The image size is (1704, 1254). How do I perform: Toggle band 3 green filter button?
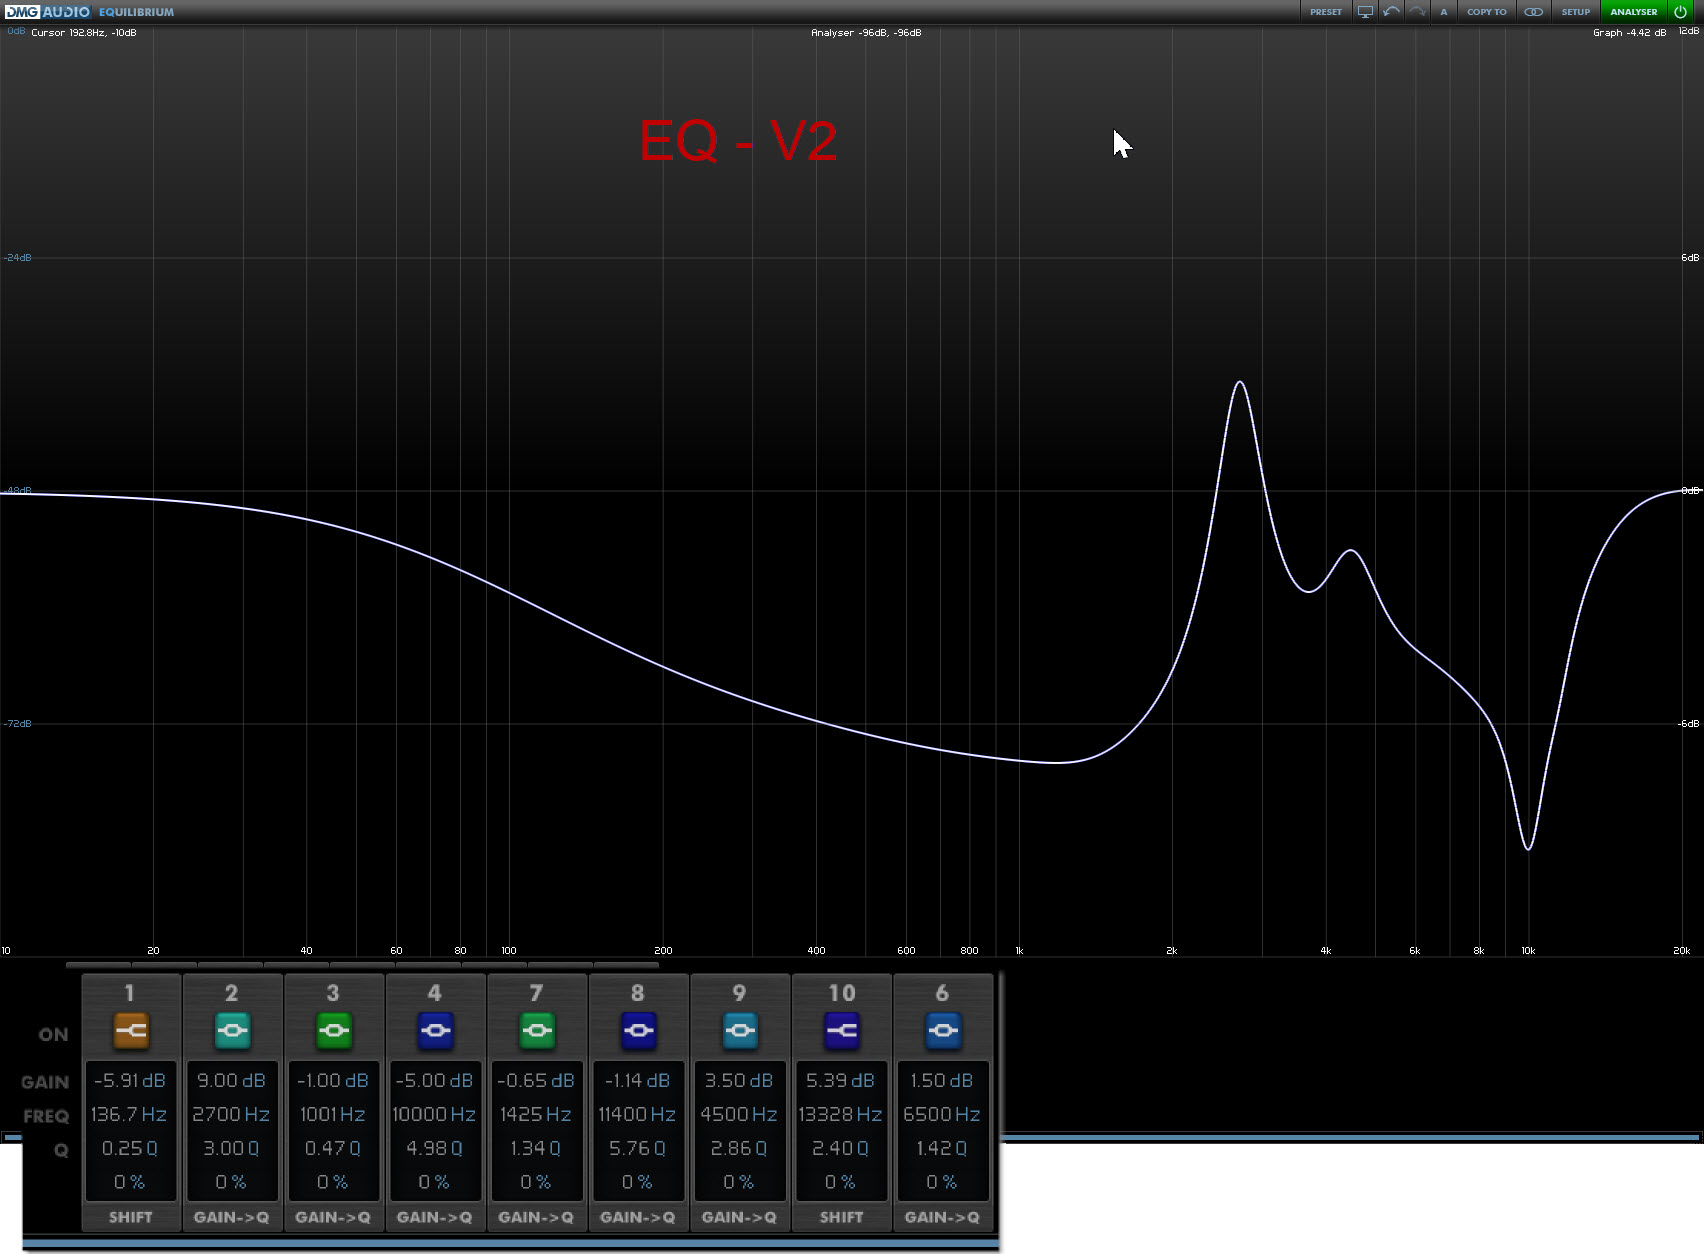[x=334, y=1030]
